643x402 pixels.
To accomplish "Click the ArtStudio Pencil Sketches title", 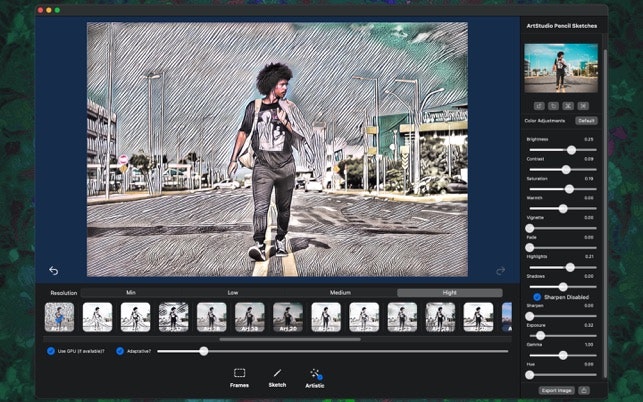I will pyautogui.click(x=561, y=26).
